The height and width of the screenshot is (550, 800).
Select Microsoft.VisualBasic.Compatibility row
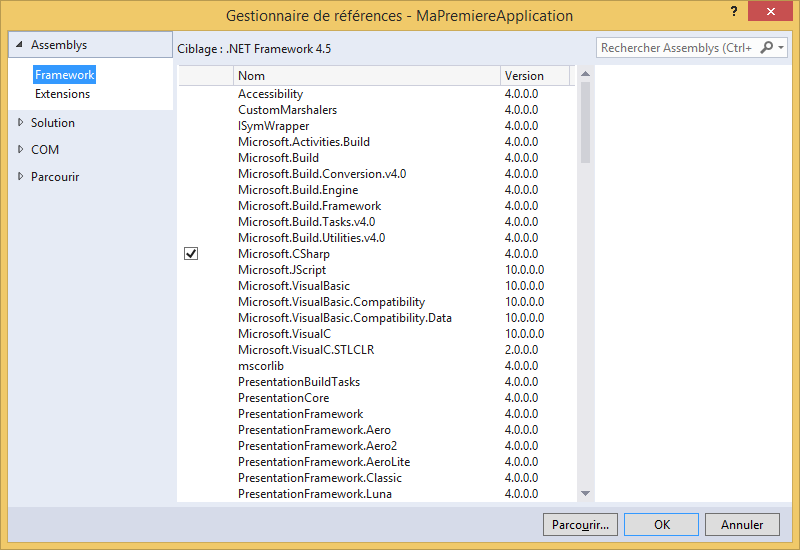pyautogui.click(x=377, y=302)
